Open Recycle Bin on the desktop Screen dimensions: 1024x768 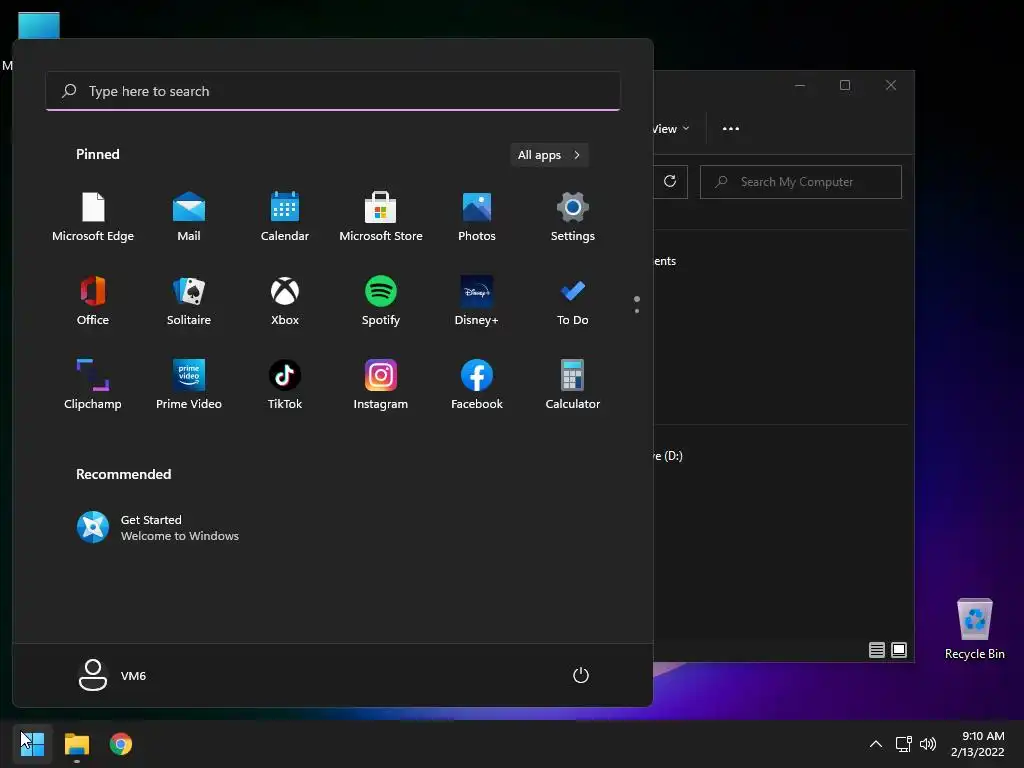(x=974, y=629)
